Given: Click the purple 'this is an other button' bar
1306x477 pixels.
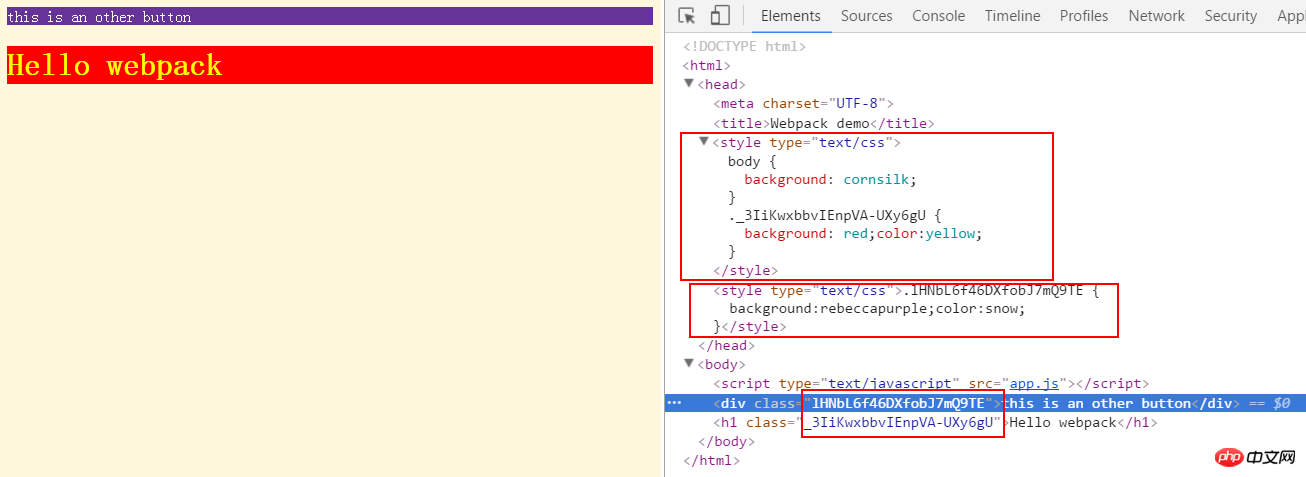Looking at the screenshot, I should click(330, 16).
